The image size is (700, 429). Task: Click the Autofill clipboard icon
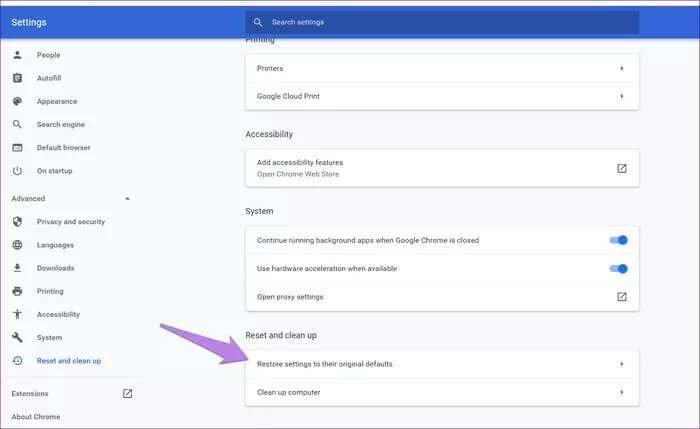pyautogui.click(x=17, y=78)
